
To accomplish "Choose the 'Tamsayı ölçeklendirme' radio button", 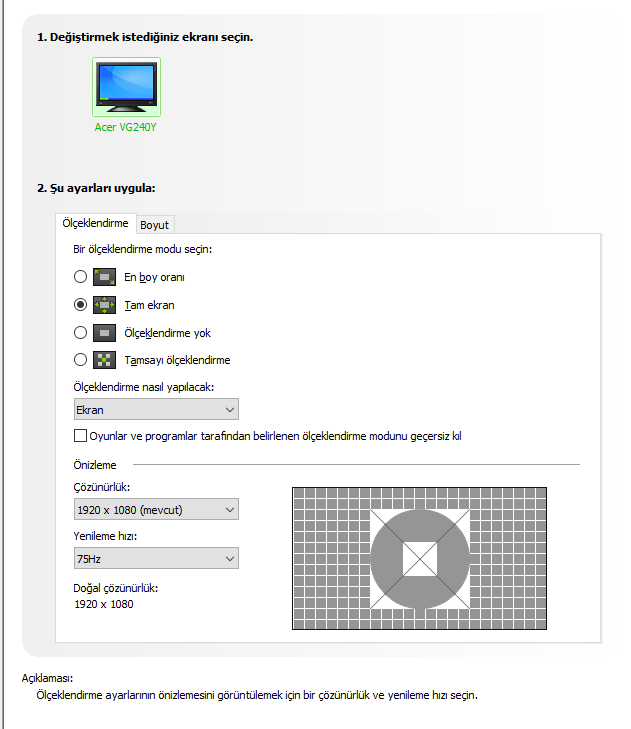I will click(81, 360).
